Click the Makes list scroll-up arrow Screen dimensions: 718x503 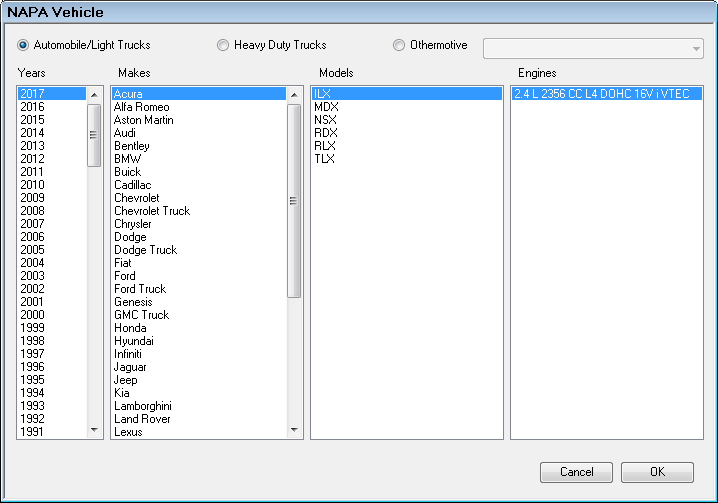pos(294,95)
